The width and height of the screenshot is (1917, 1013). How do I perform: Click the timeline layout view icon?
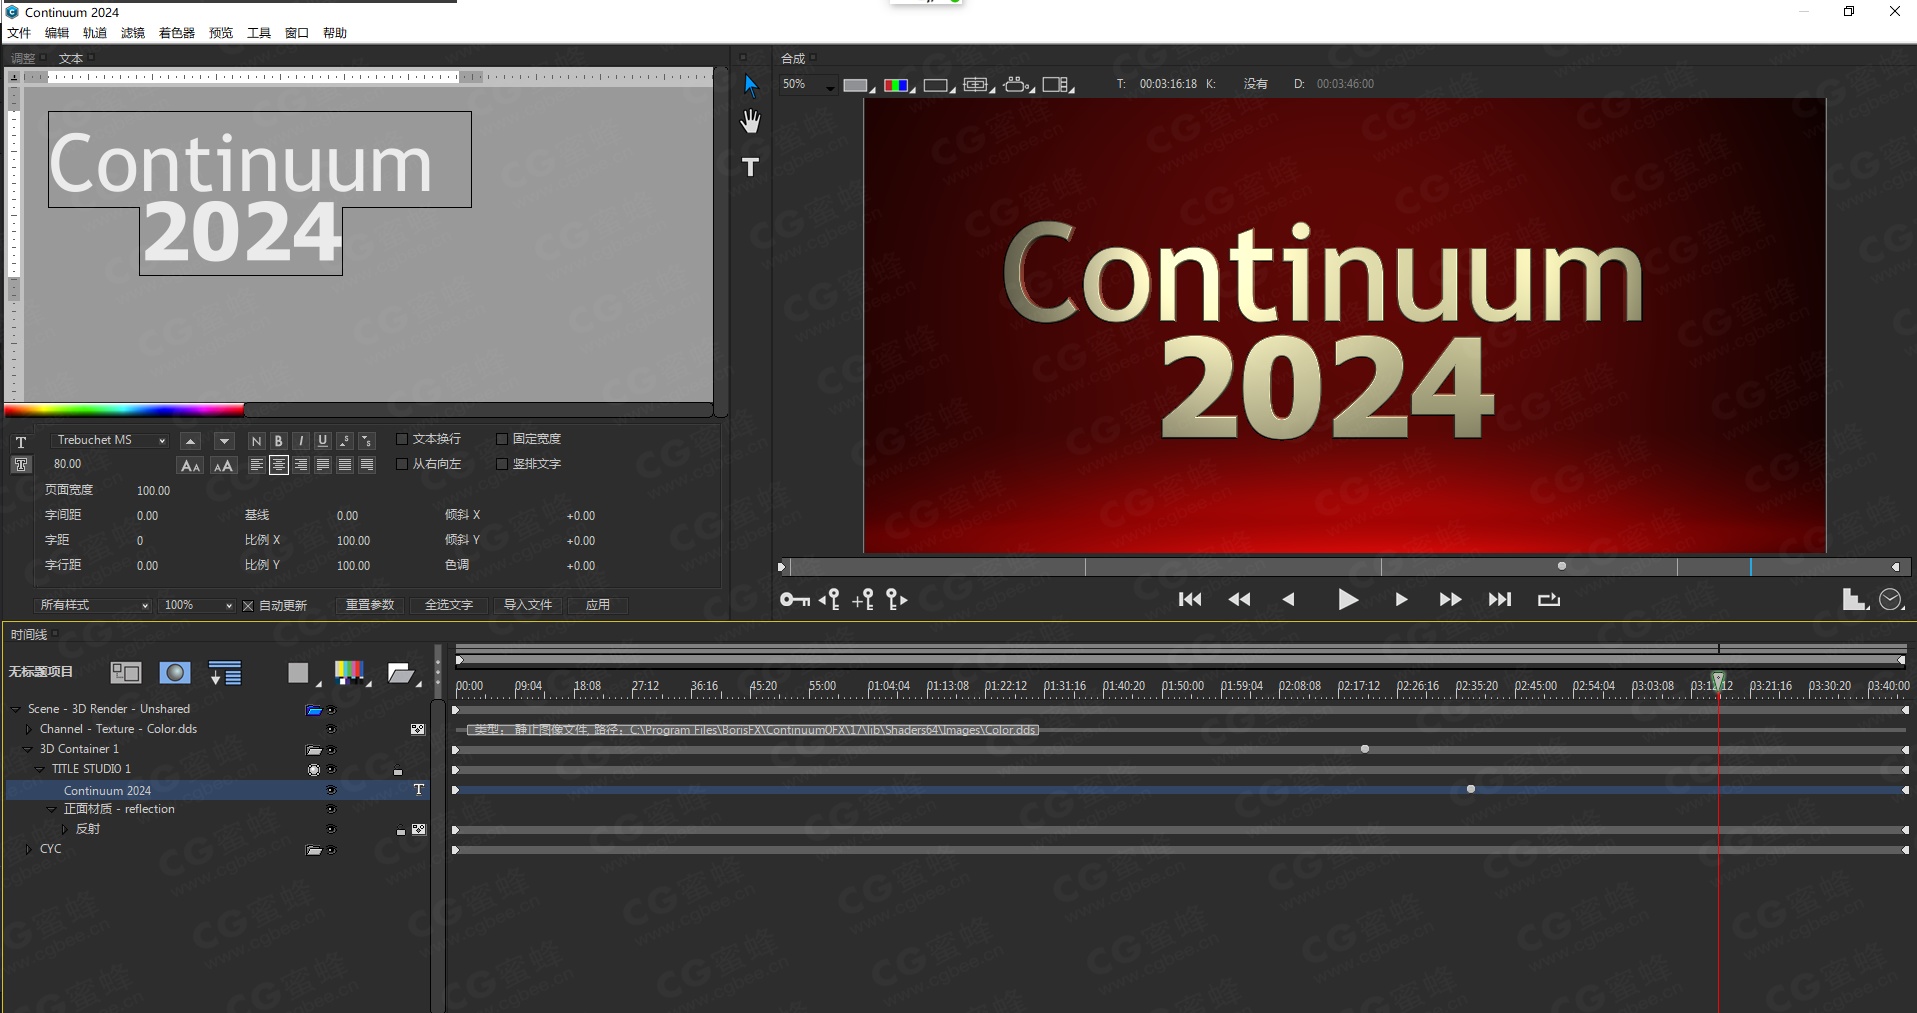tap(126, 673)
